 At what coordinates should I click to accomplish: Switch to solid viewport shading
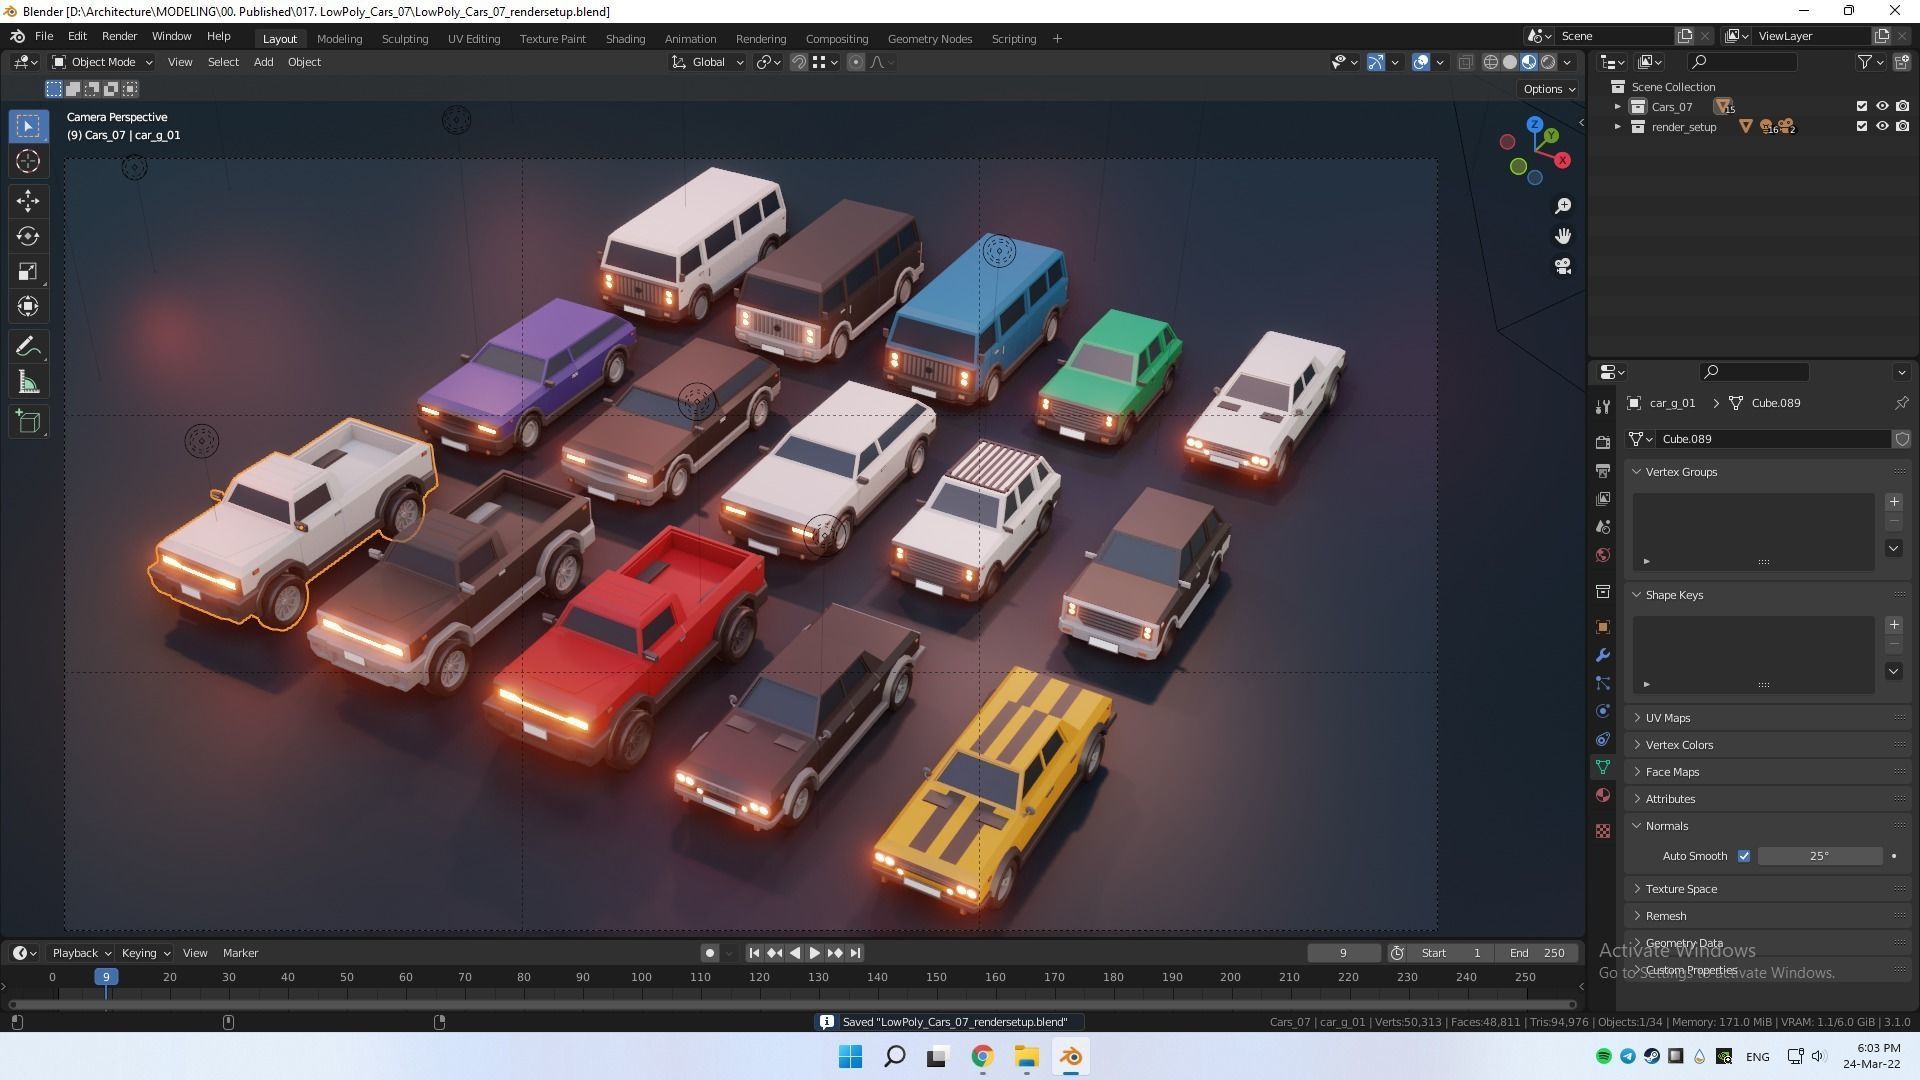pyautogui.click(x=1510, y=62)
